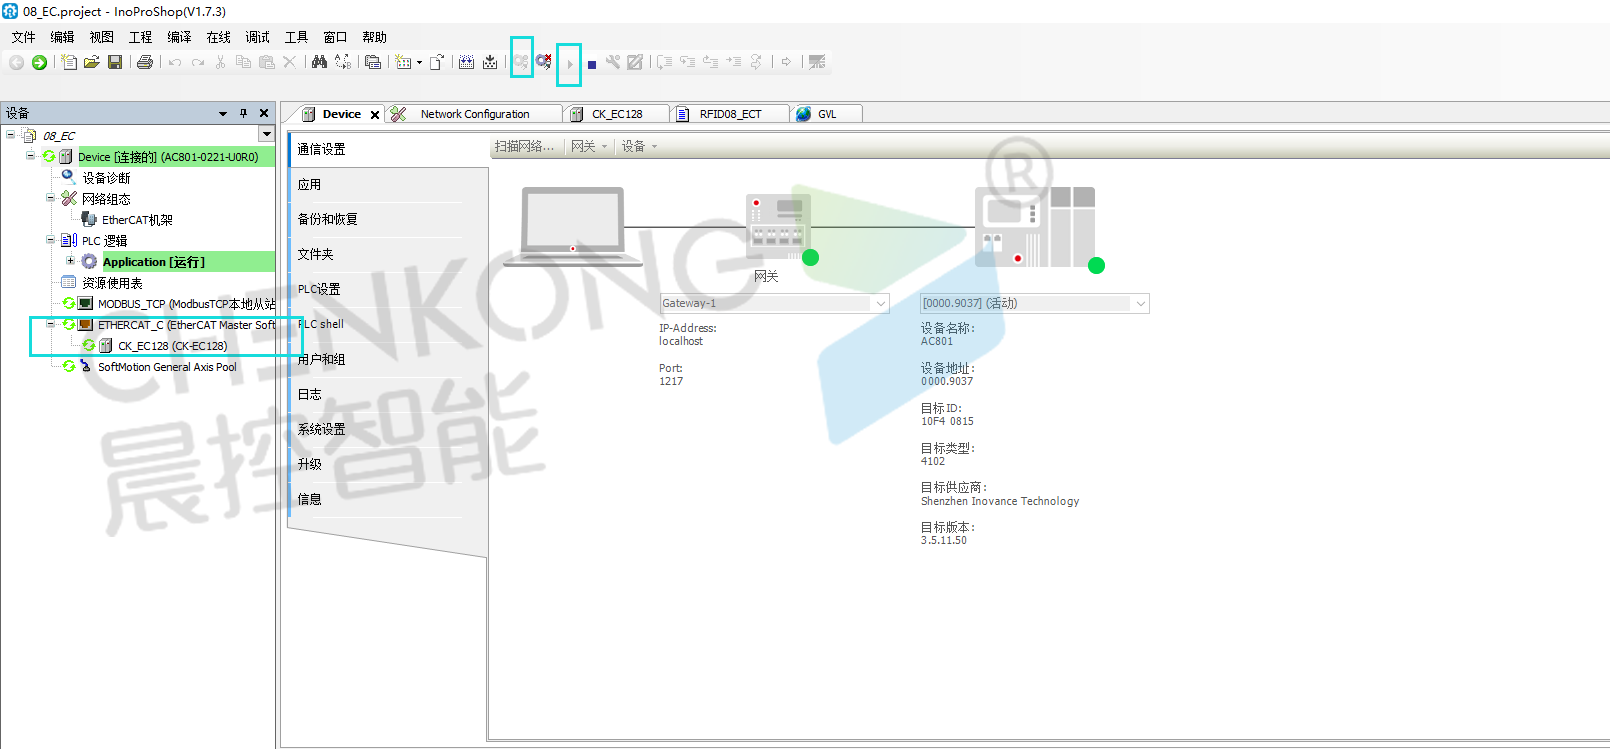Open the Gateway-1 dropdown
Viewport: 1610px width, 749px height.
point(880,303)
